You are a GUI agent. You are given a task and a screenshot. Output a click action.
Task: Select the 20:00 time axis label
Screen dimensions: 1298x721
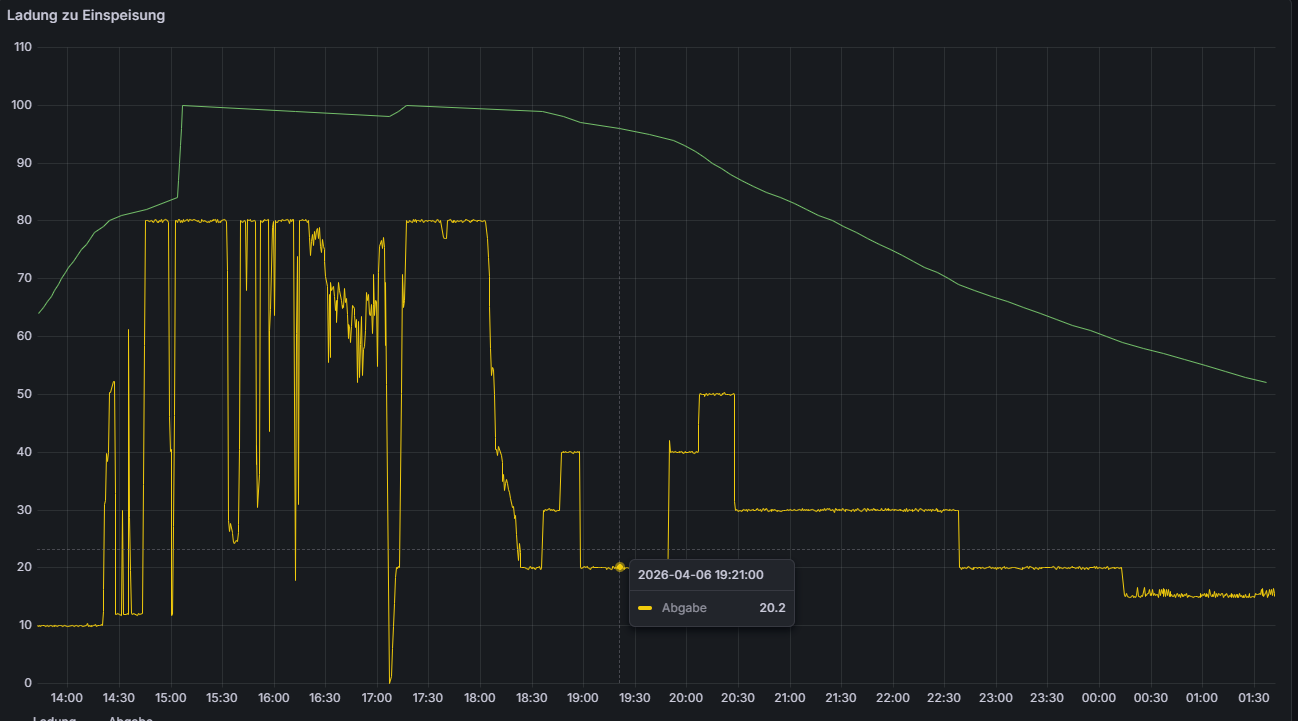pyautogui.click(x=686, y=698)
